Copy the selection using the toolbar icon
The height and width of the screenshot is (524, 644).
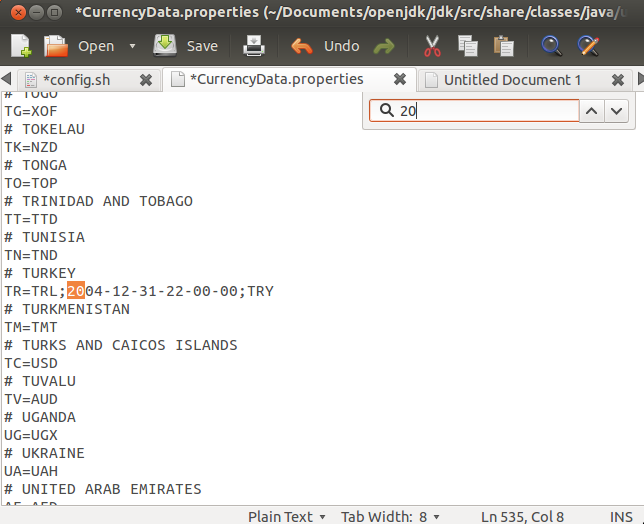pos(467,46)
